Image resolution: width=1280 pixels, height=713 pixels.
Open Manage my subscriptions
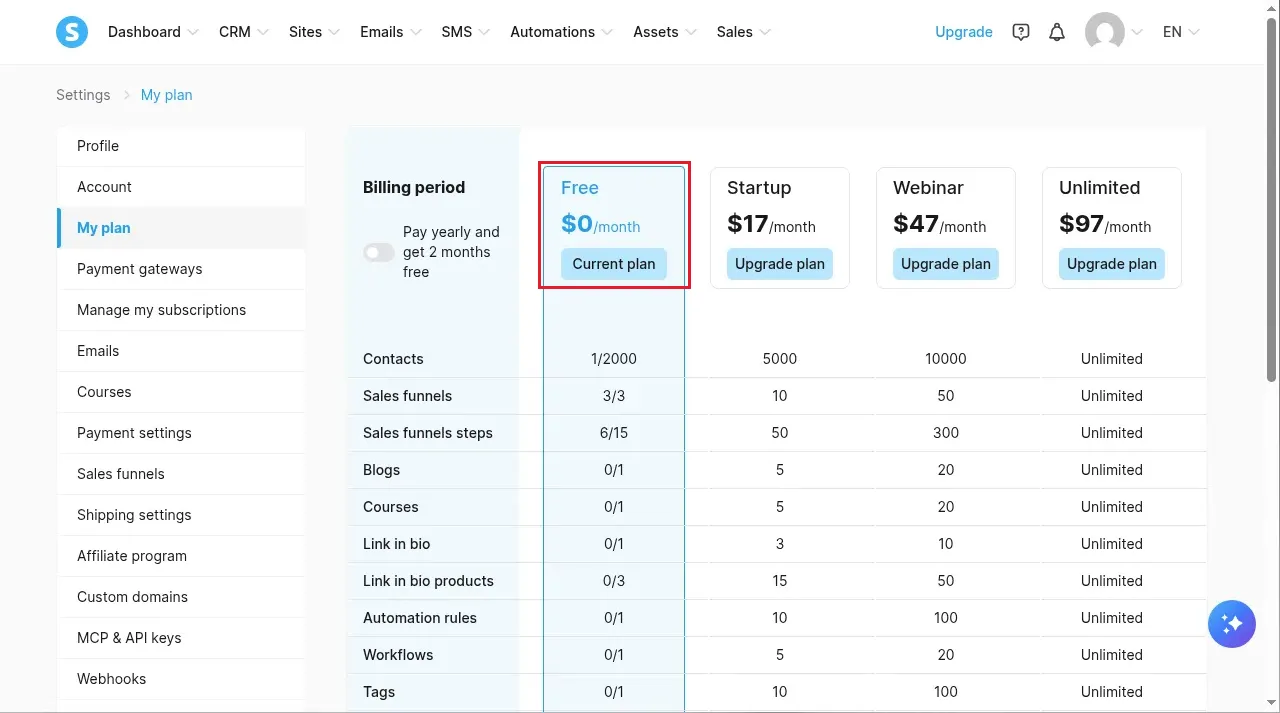click(181, 310)
